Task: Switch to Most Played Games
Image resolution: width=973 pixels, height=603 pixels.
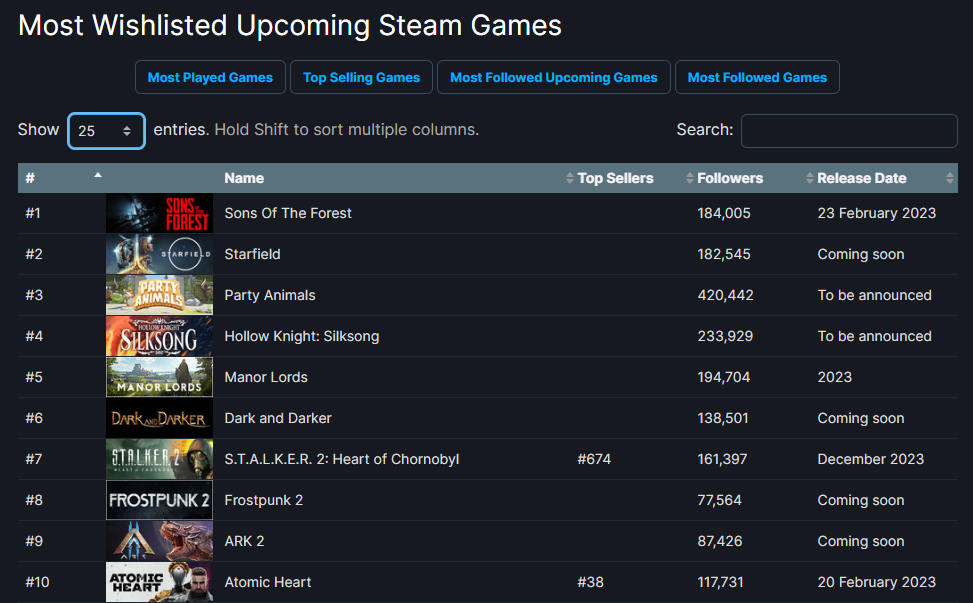Action: point(210,77)
